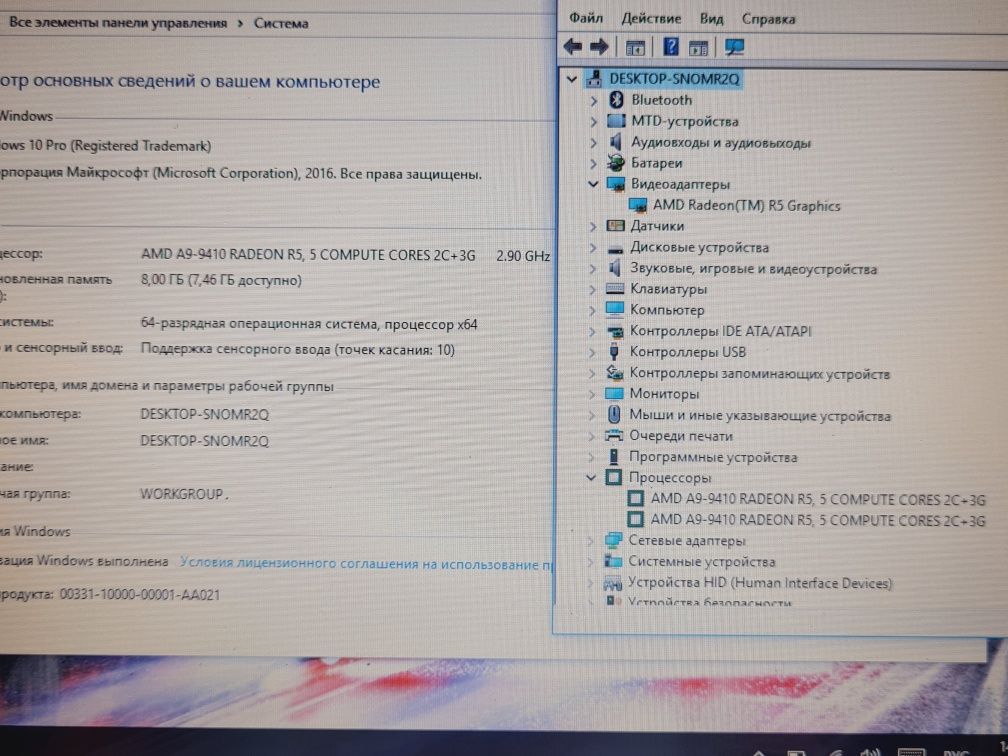Expand the Звуковые, игровые и видеоустройства category
This screenshot has height=756, width=1008.
[x=592, y=269]
